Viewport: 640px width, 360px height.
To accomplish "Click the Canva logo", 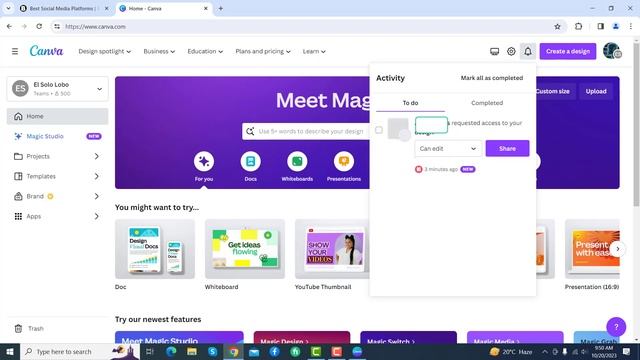I will pyautogui.click(x=47, y=51).
